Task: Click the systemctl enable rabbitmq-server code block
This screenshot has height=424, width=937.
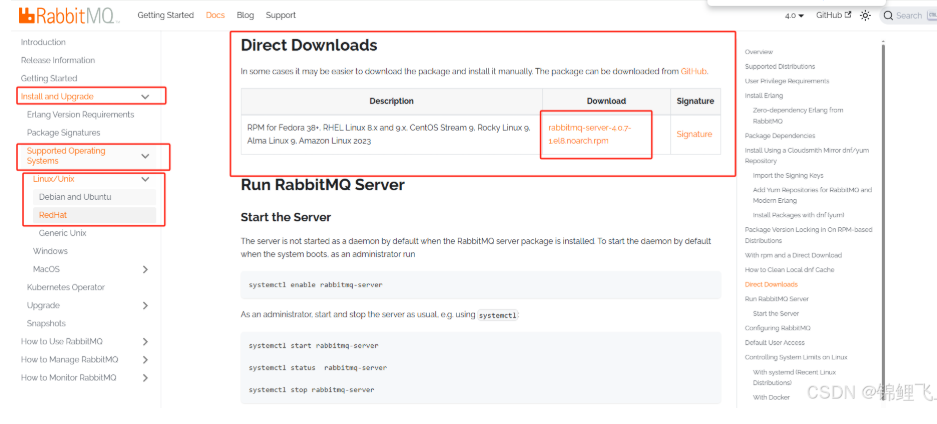Action: click(x=481, y=285)
